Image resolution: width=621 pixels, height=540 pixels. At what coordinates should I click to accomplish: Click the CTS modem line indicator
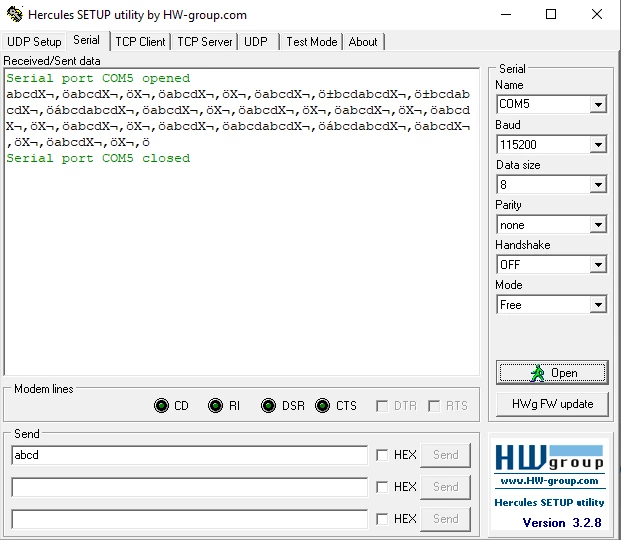coord(322,406)
